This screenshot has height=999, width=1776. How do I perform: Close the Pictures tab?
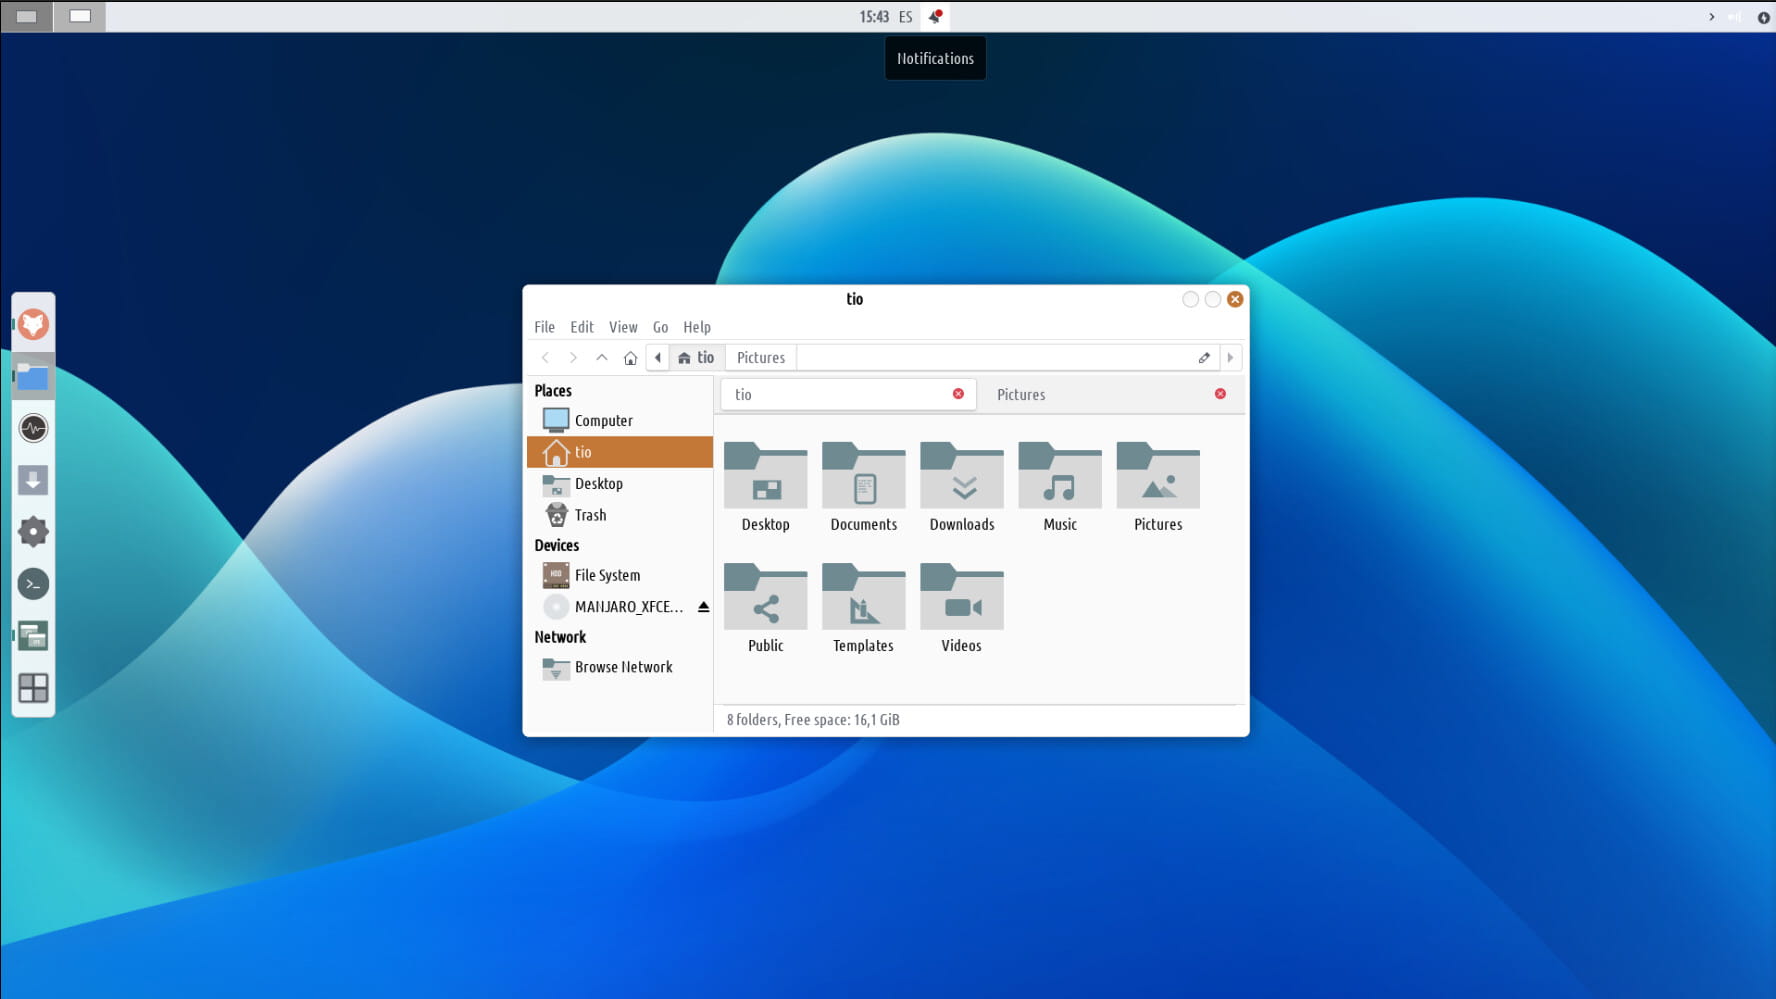click(1220, 394)
